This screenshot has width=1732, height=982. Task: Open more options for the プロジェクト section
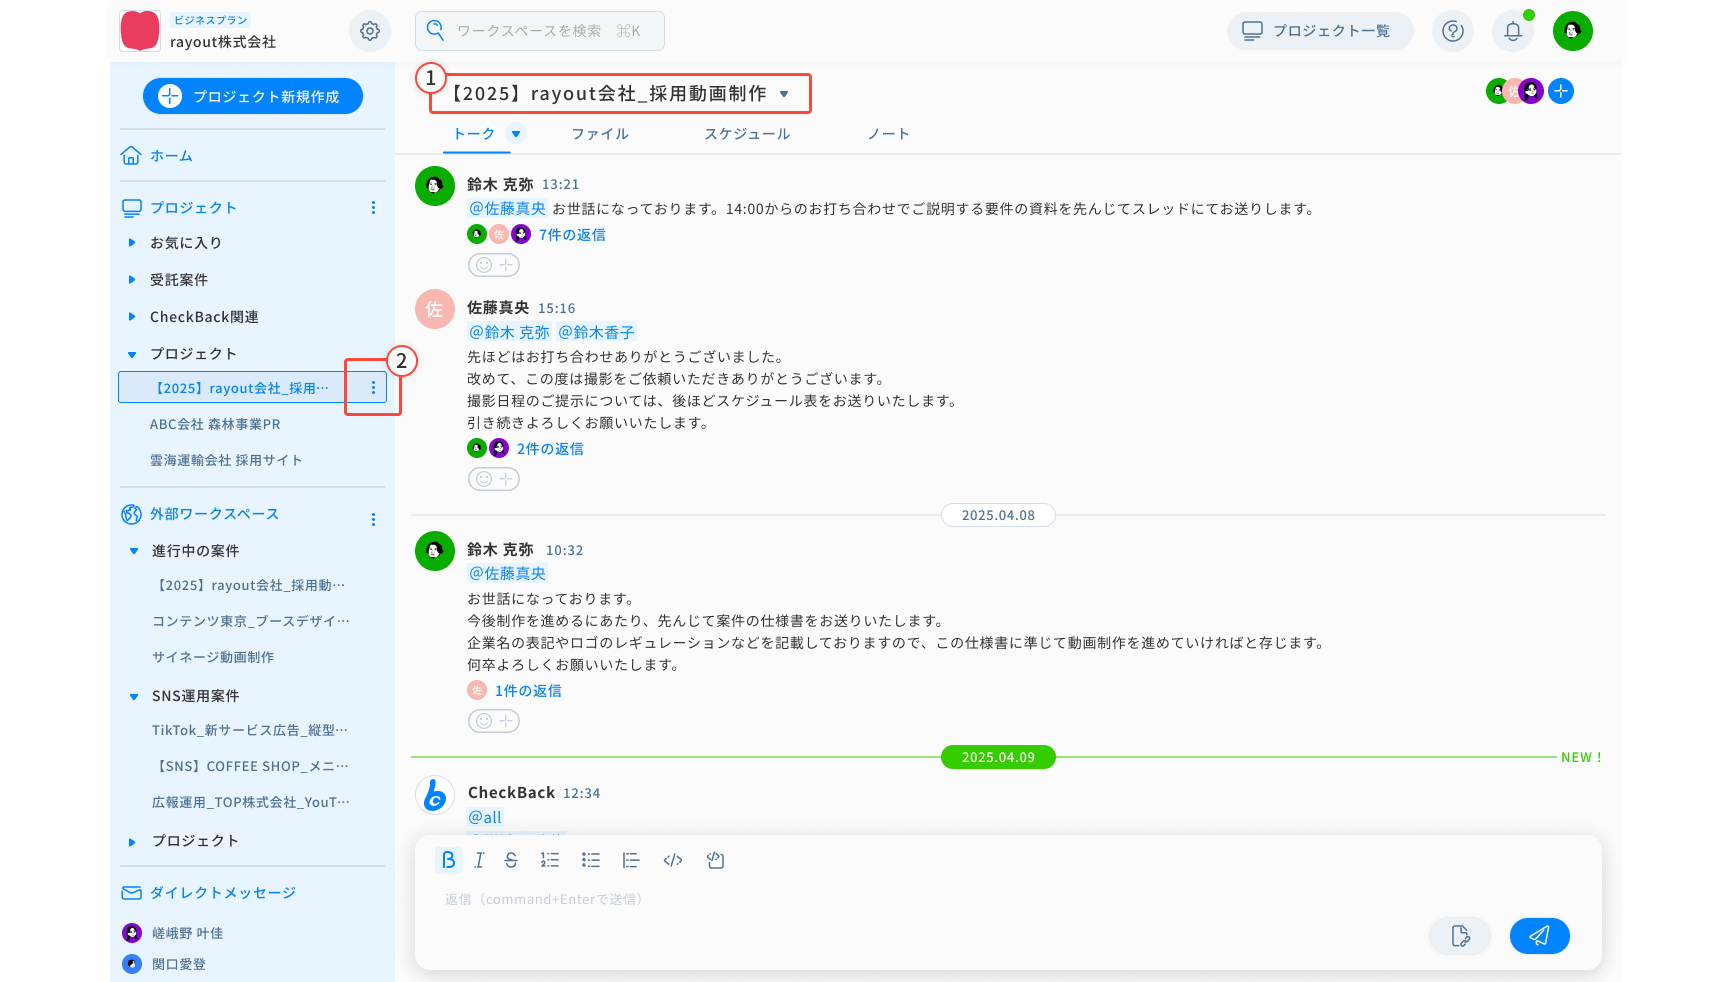pos(373,208)
